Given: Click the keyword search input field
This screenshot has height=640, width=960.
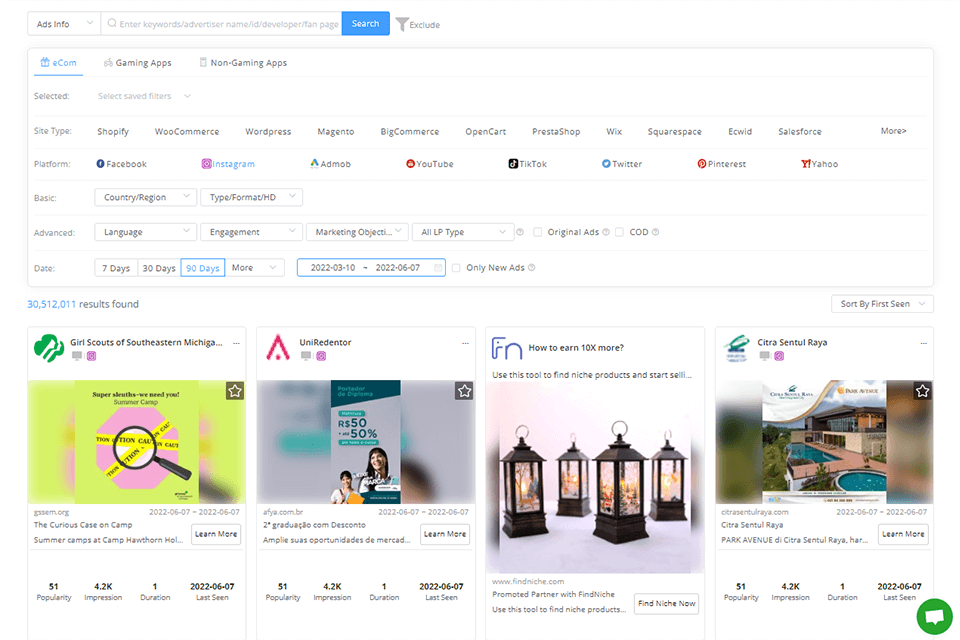Looking at the screenshot, I should tap(225, 24).
